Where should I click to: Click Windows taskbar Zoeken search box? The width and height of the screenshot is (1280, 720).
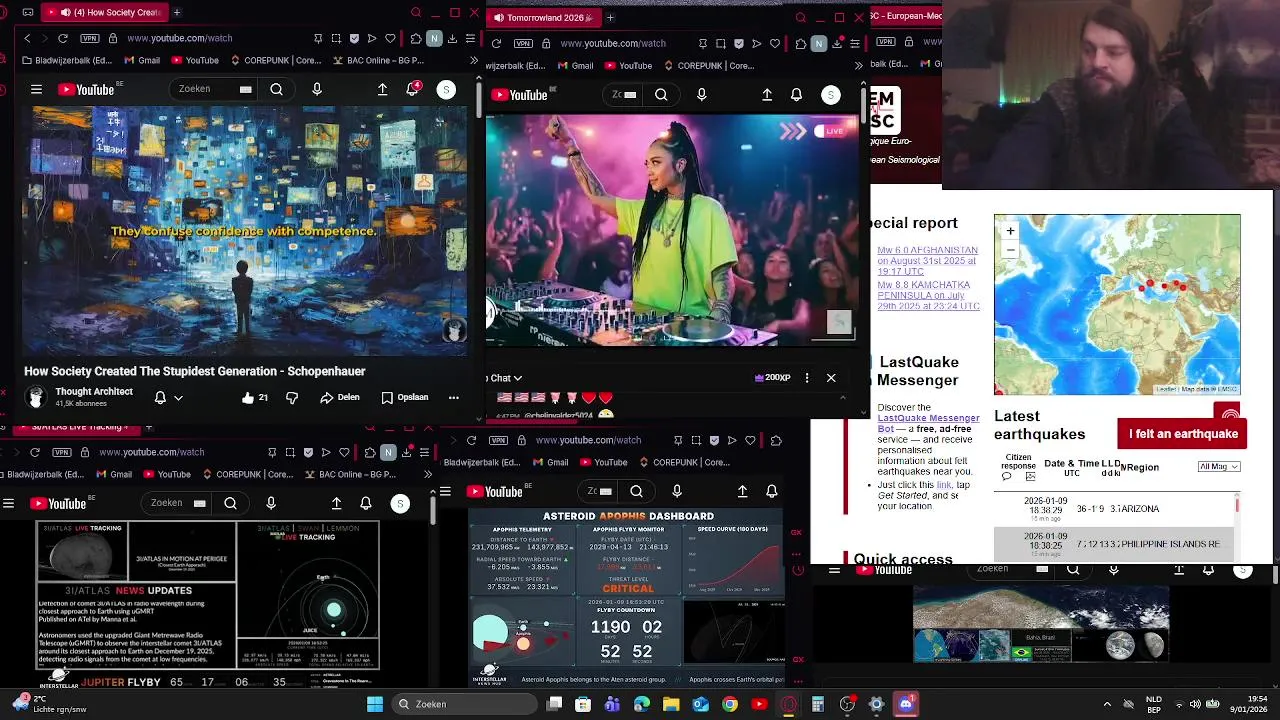click(463, 704)
